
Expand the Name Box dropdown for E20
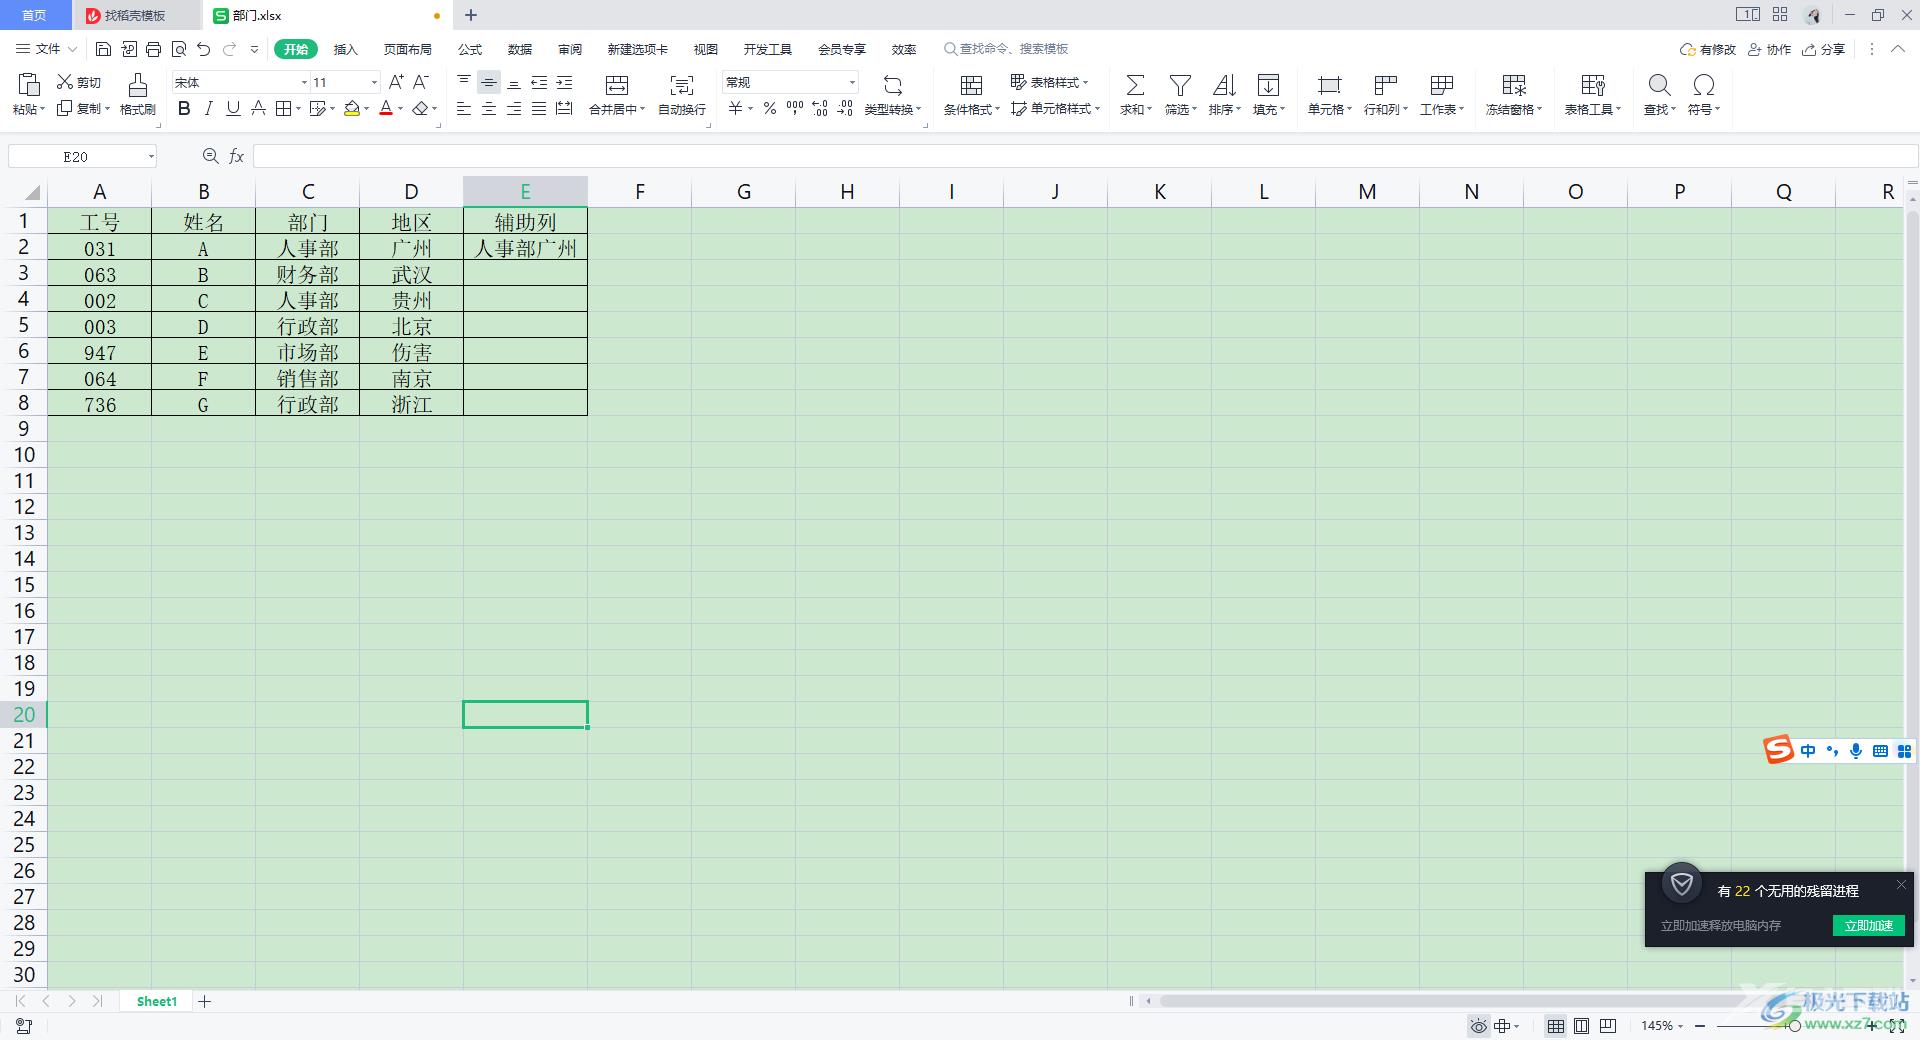click(151, 156)
